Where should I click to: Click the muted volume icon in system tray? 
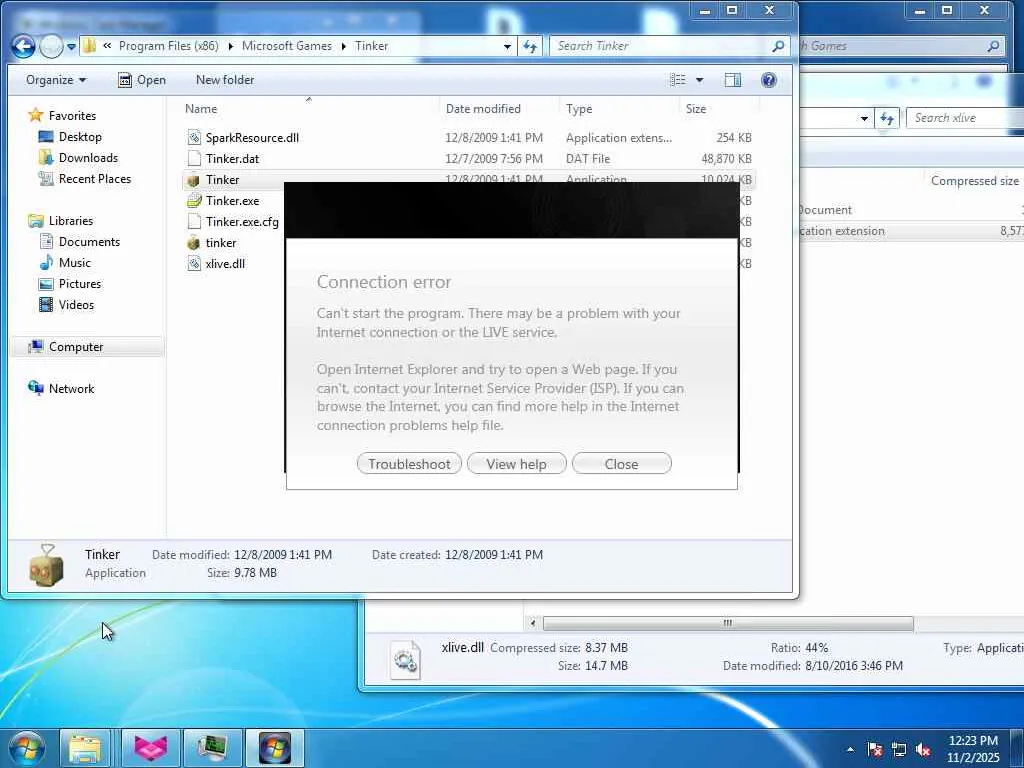923,749
